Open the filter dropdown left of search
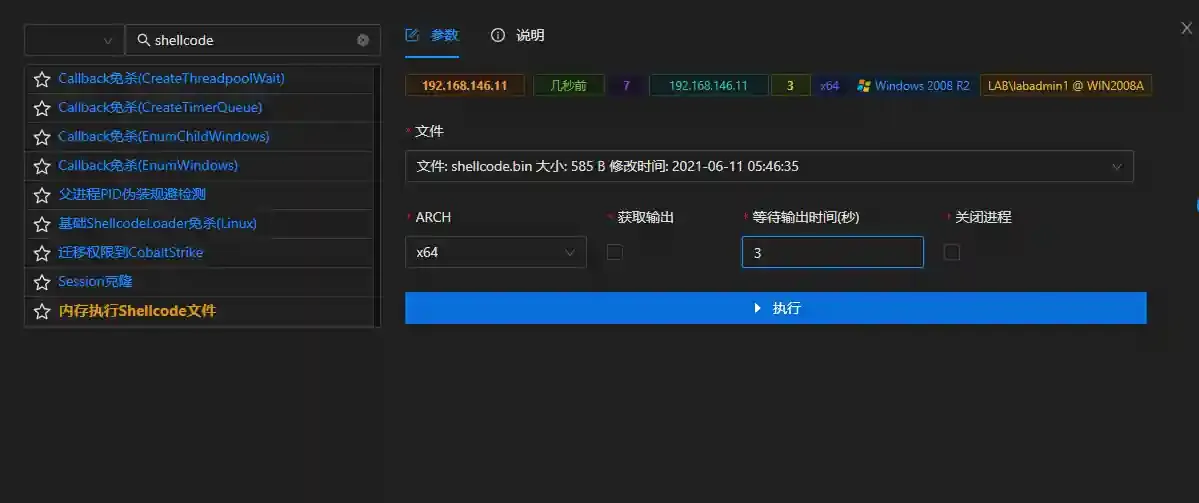The width and height of the screenshot is (1199, 503). (x=74, y=40)
